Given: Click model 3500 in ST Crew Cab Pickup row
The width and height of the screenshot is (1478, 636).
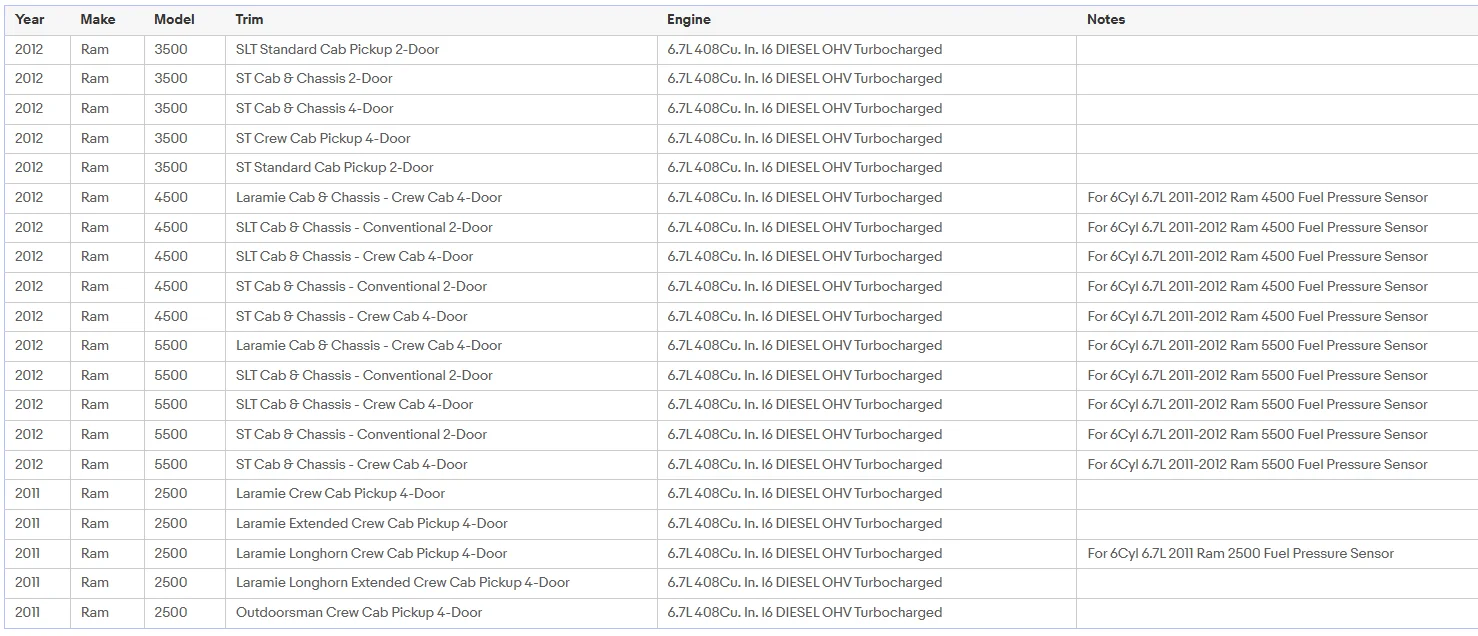Looking at the screenshot, I should pos(170,138).
